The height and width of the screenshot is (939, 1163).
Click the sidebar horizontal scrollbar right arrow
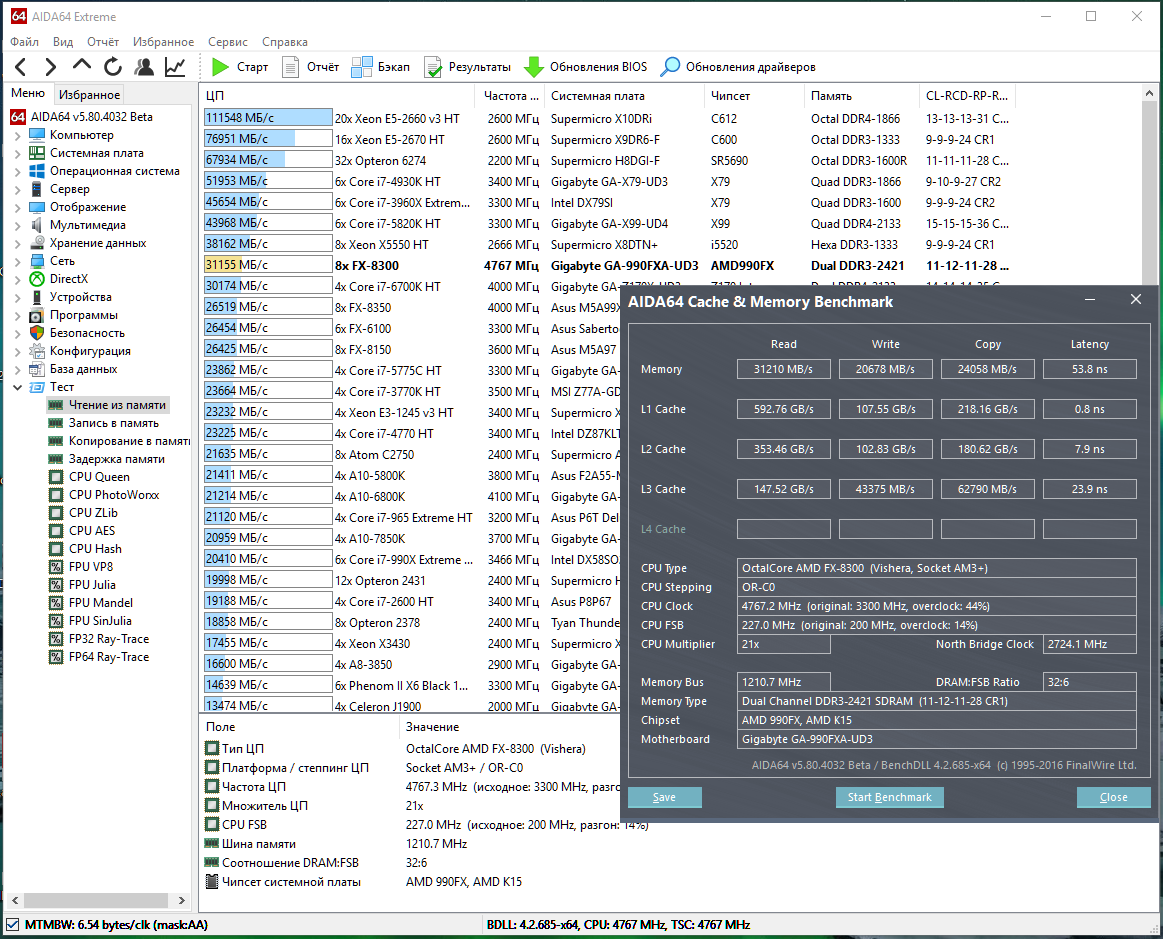[182, 900]
